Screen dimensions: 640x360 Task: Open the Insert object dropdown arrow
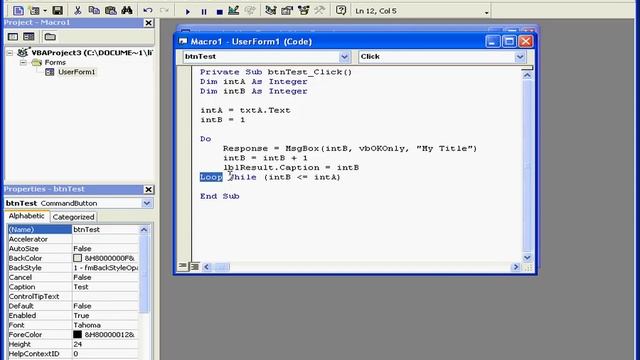(x=45, y=11)
